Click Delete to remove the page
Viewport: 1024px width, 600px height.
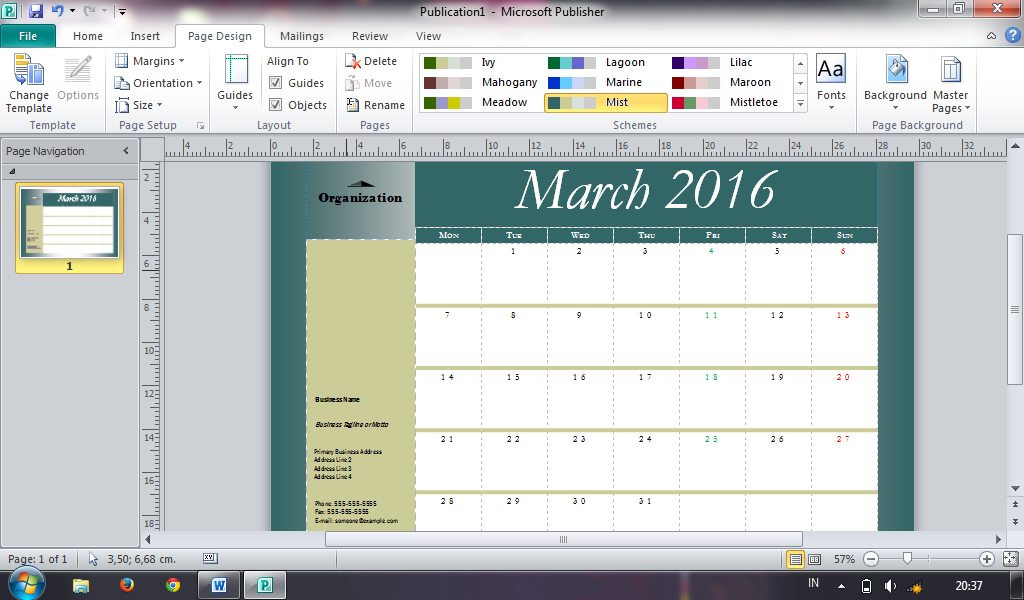click(x=375, y=61)
